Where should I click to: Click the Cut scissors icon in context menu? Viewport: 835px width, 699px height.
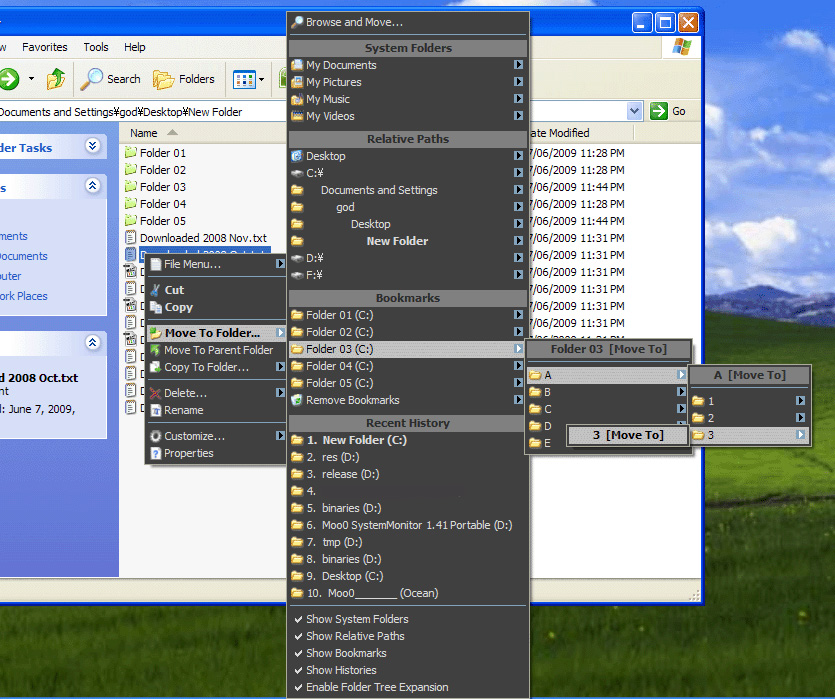click(156, 290)
